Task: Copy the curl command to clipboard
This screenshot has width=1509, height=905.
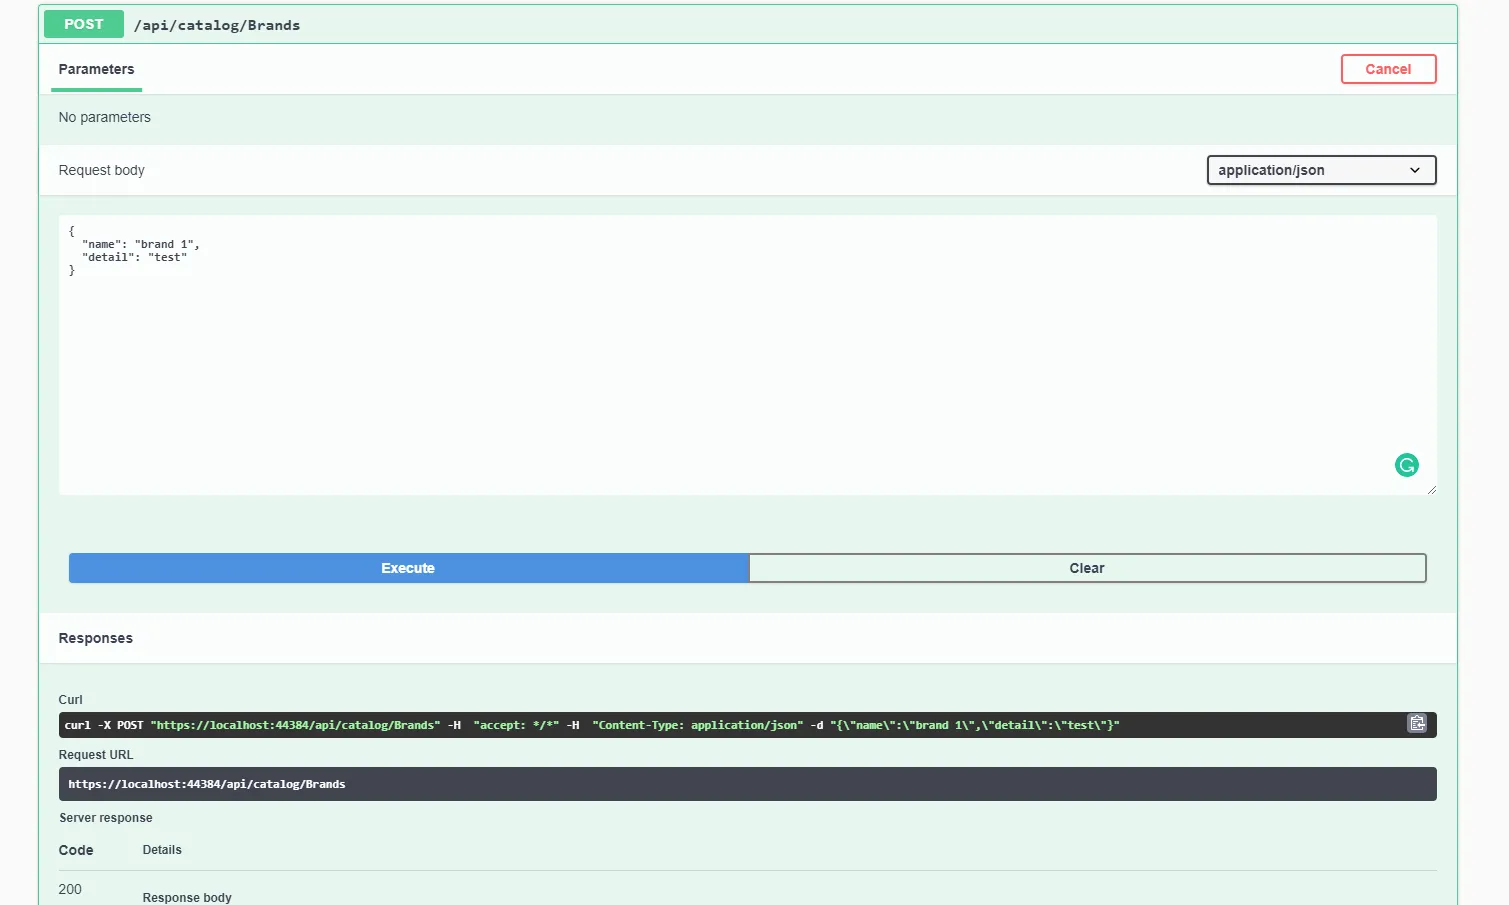Action: click(1416, 723)
